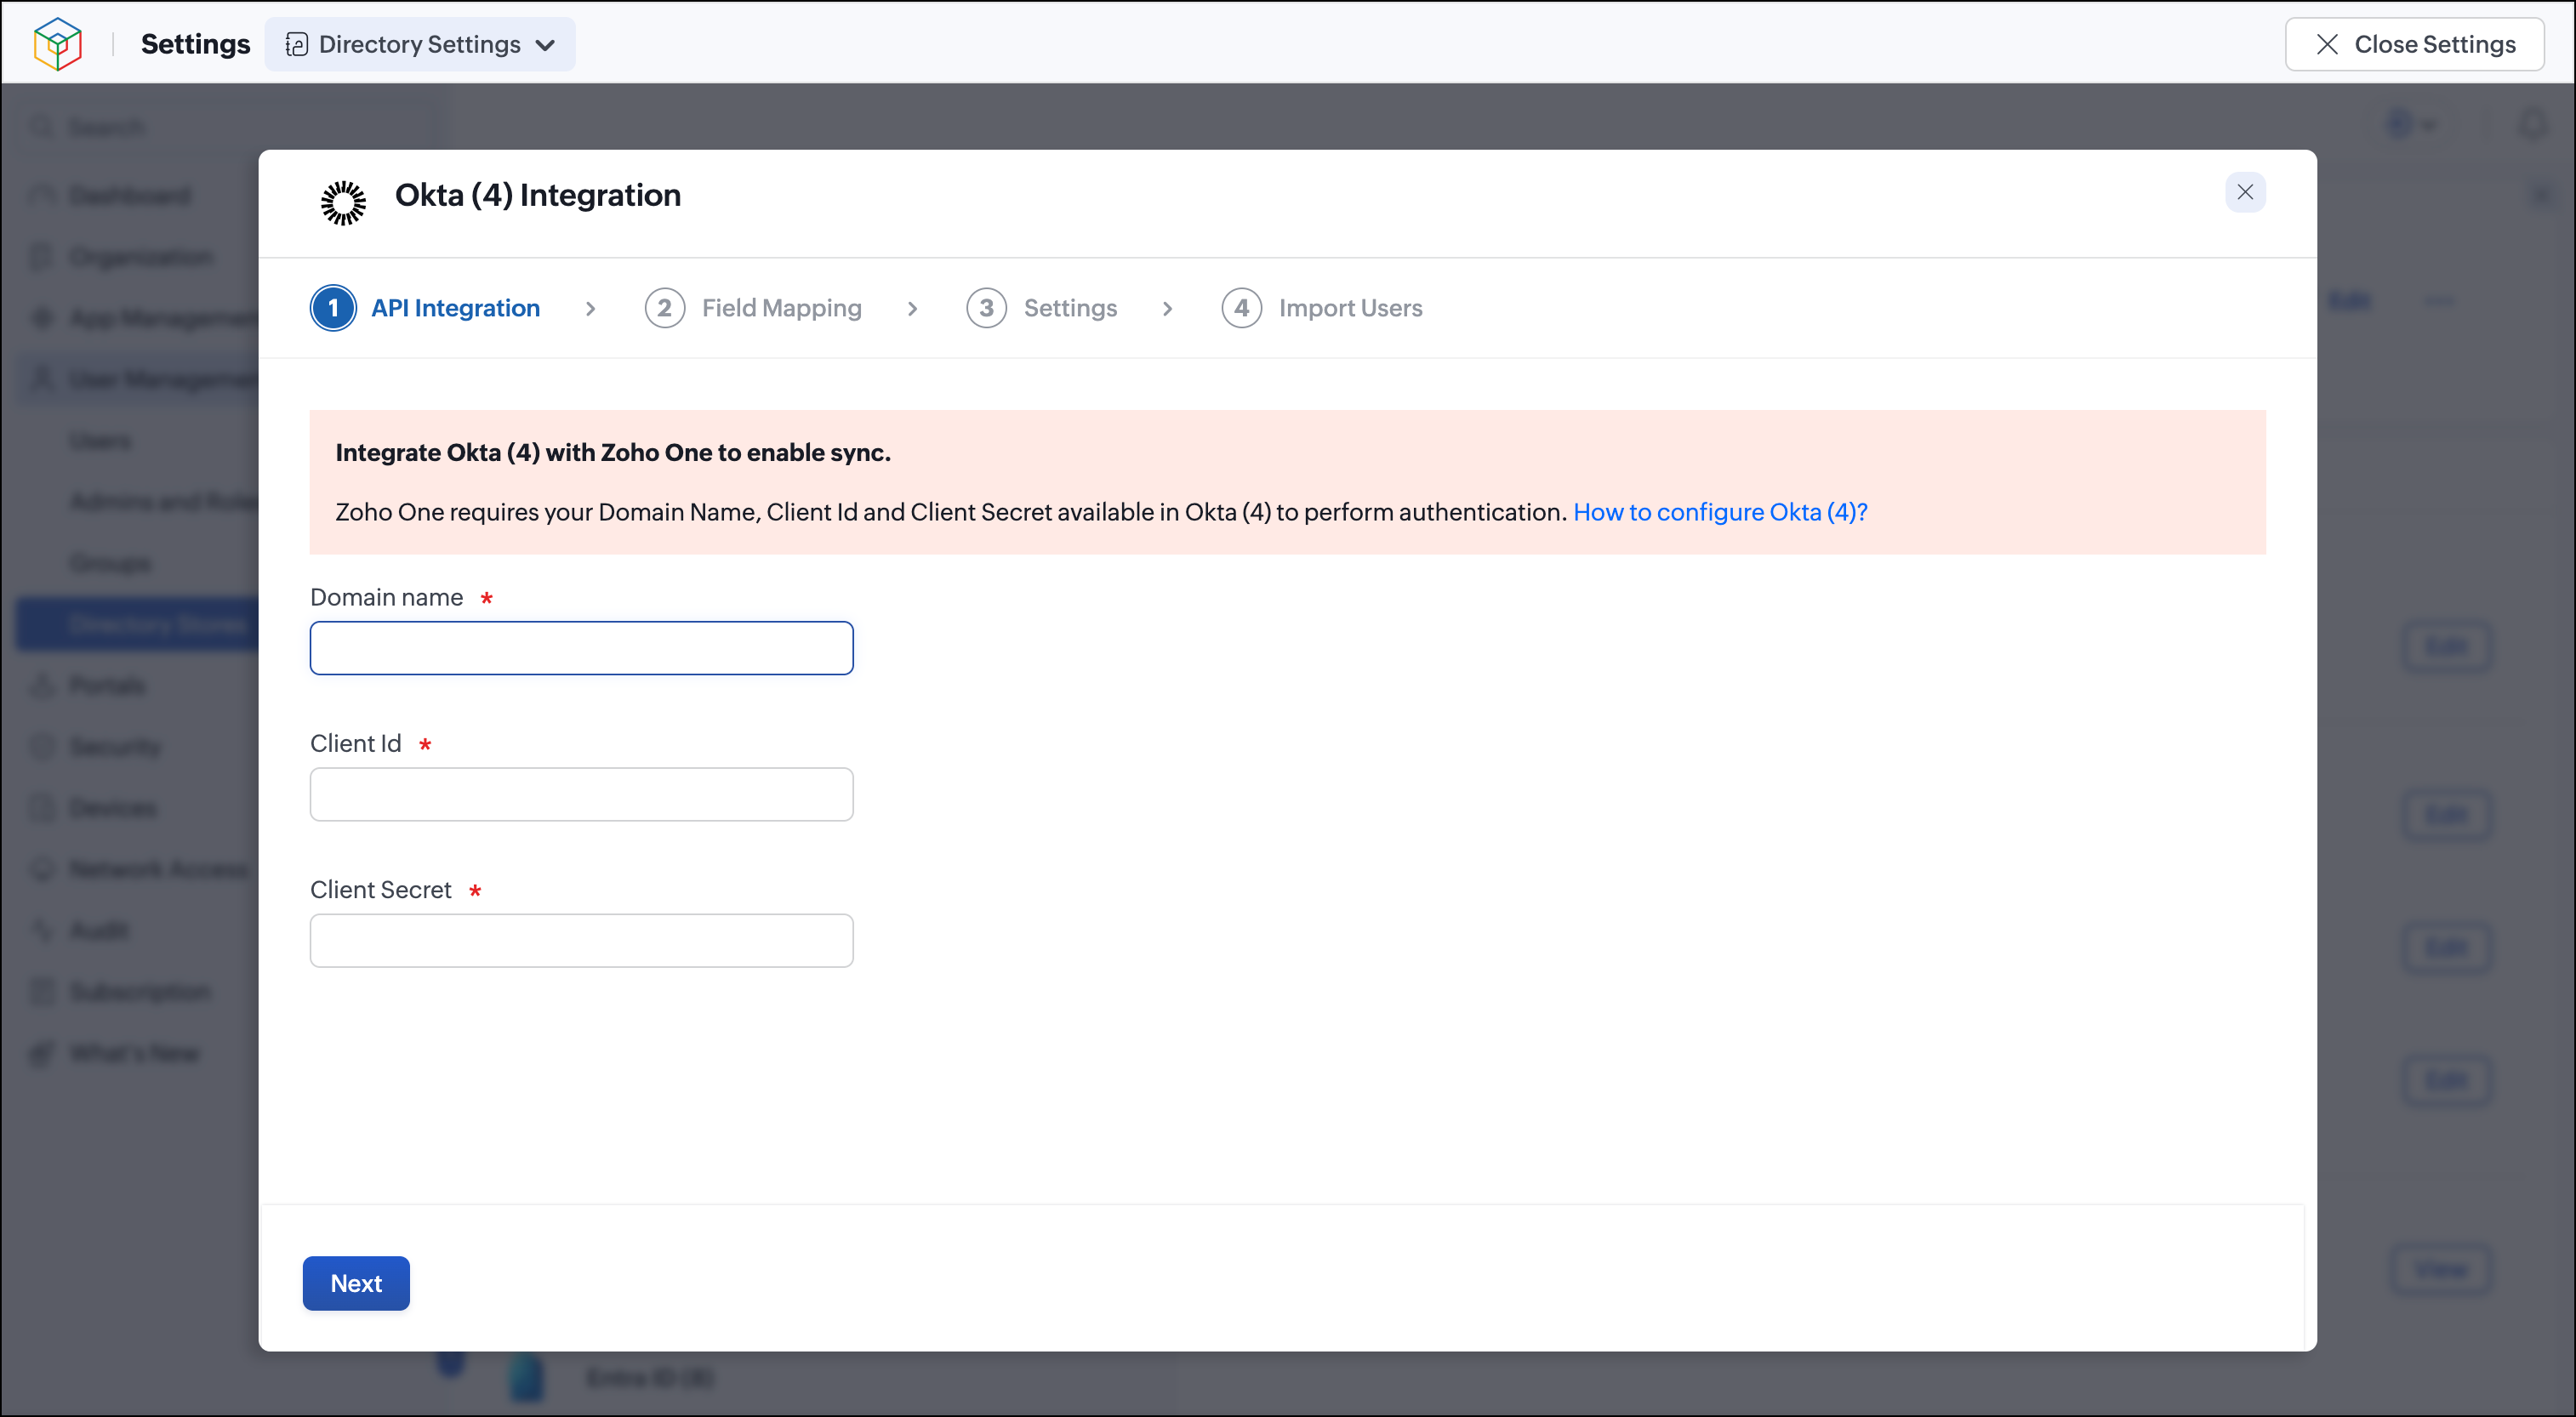Screen dimensions: 2576x1417
Task: Open the How to configure Okta link
Action: tap(1720, 512)
